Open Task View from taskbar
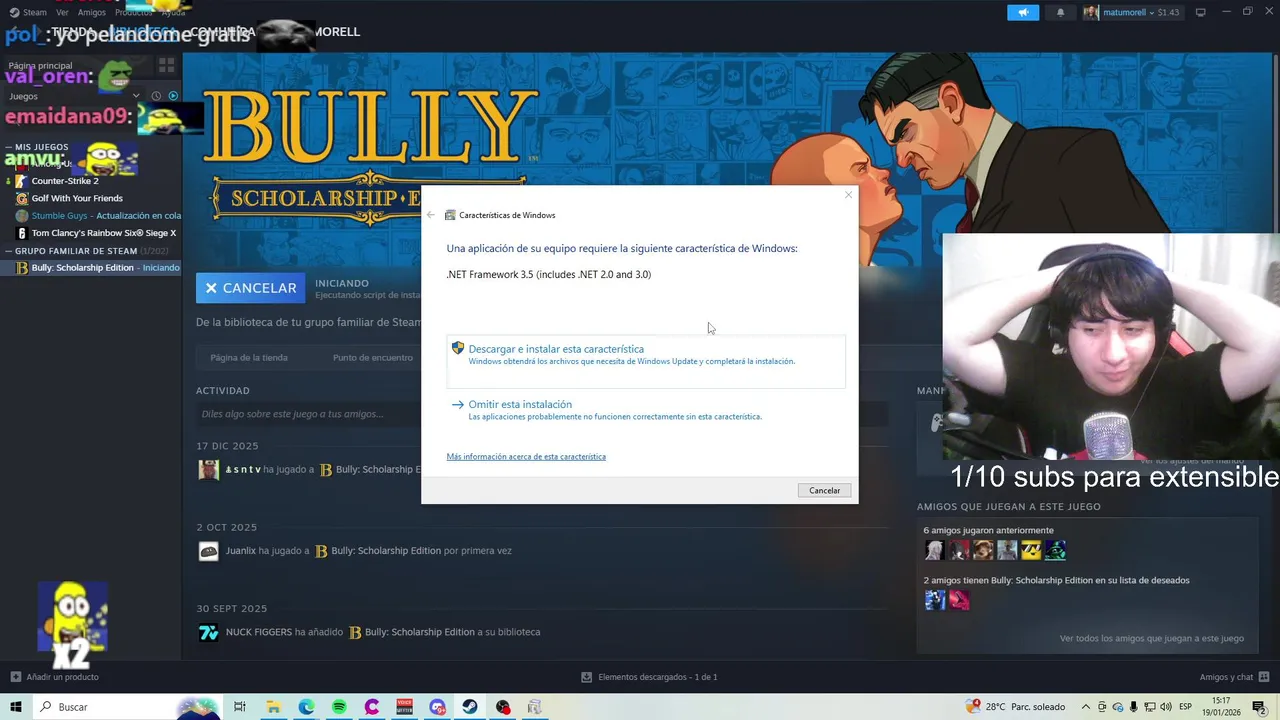Viewport: 1280px width, 720px height. click(240, 707)
